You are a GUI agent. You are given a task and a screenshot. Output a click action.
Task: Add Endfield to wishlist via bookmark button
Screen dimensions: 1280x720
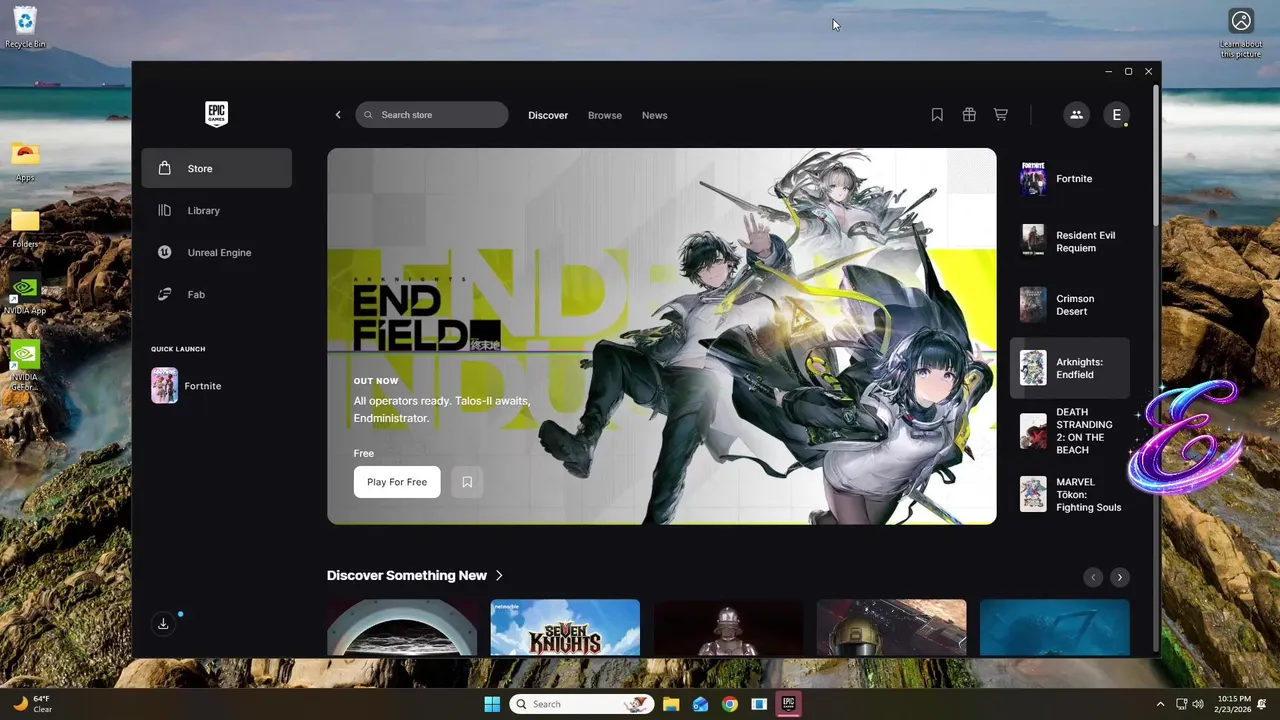click(467, 482)
